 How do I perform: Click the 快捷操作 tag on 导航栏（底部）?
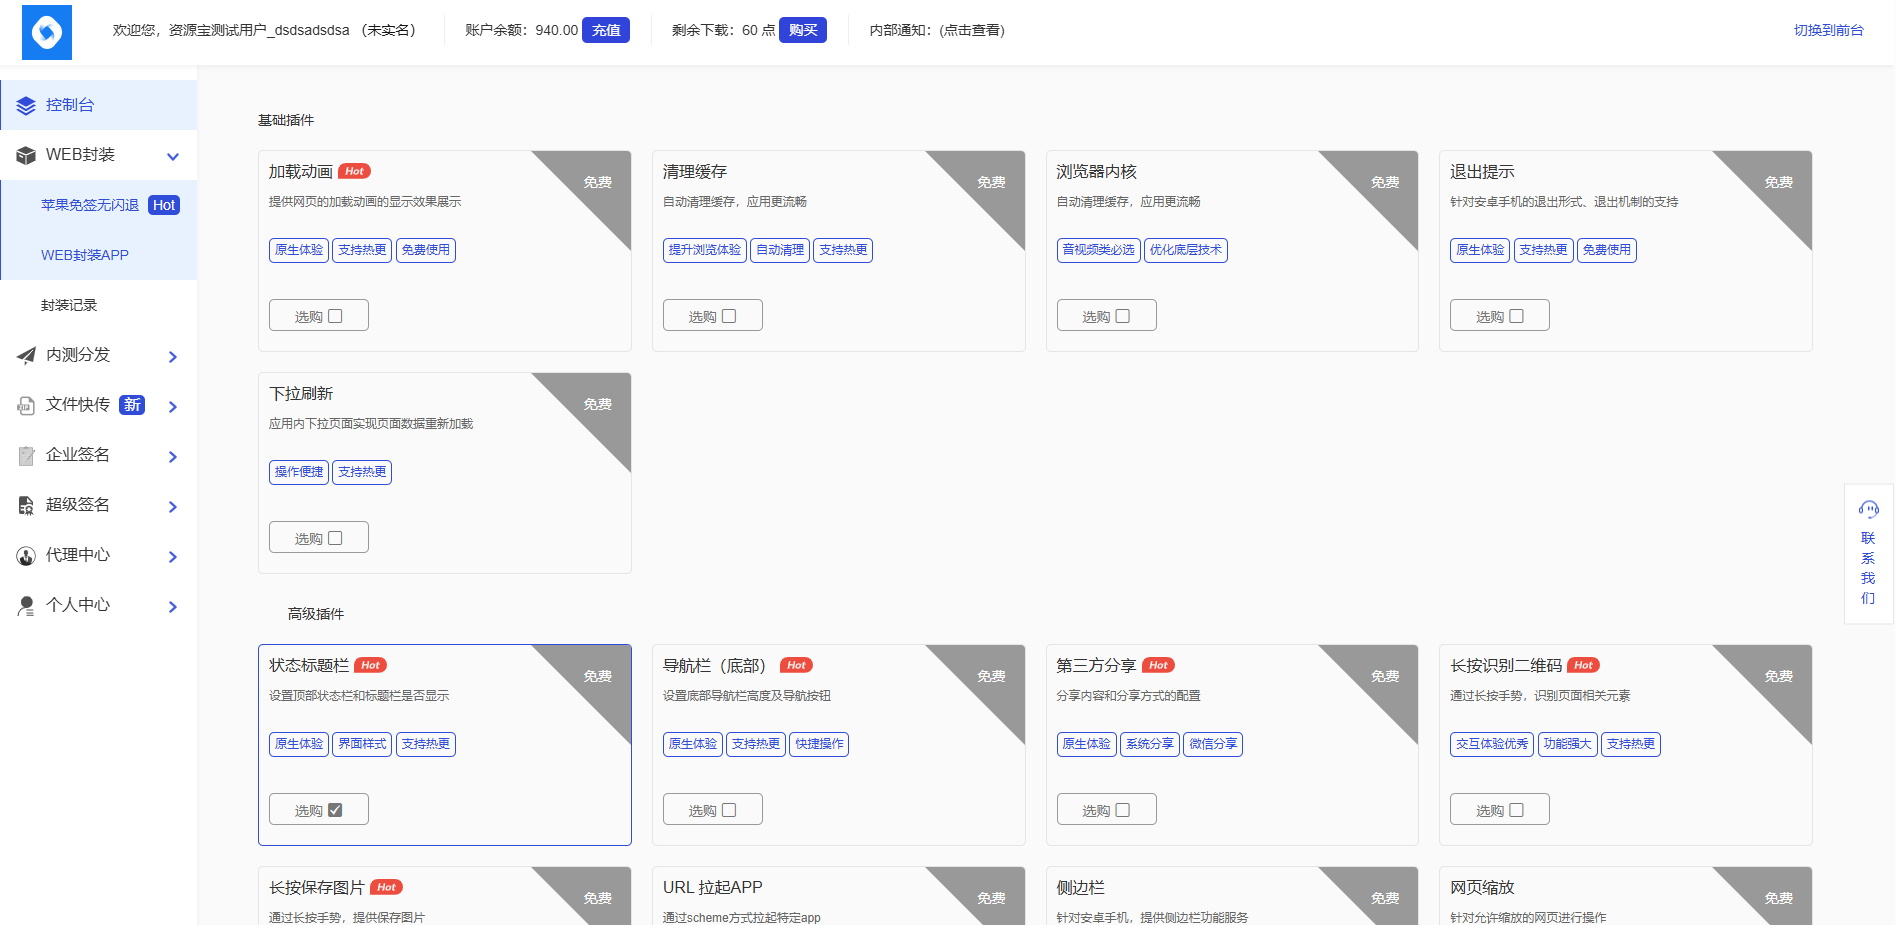[x=819, y=744]
